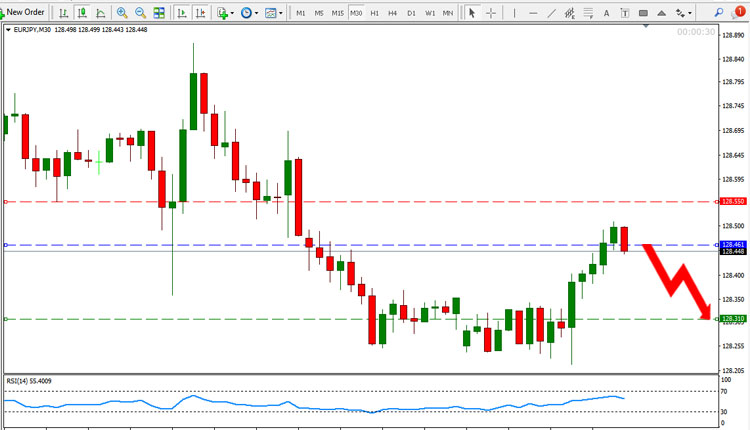Tile chart windows icon
The width and height of the screenshot is (750, 430).
coord(159,13)
